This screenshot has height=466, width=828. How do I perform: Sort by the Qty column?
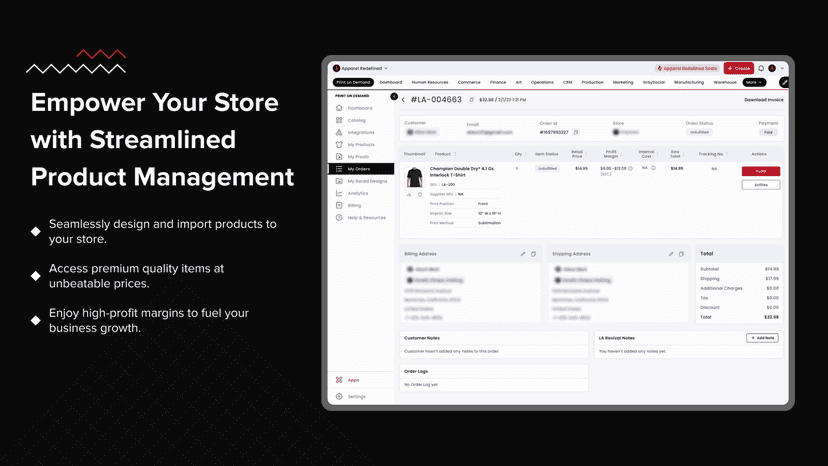point(525,154)
